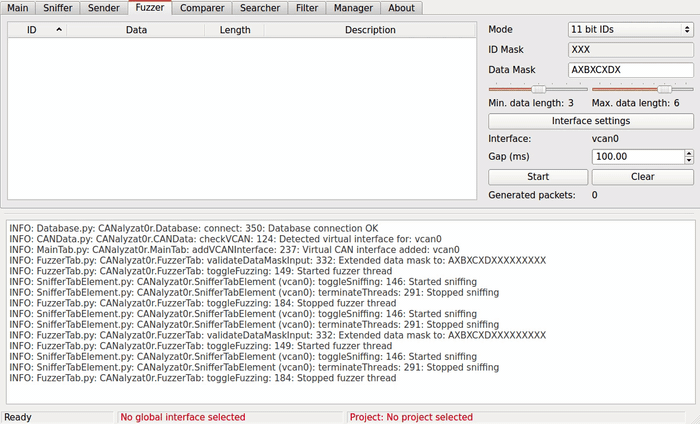This screenshot has width=700, height=424.
Task: Open the Mode dropdown showing 11 bit IDs
Action: click(x=631, y=29)
